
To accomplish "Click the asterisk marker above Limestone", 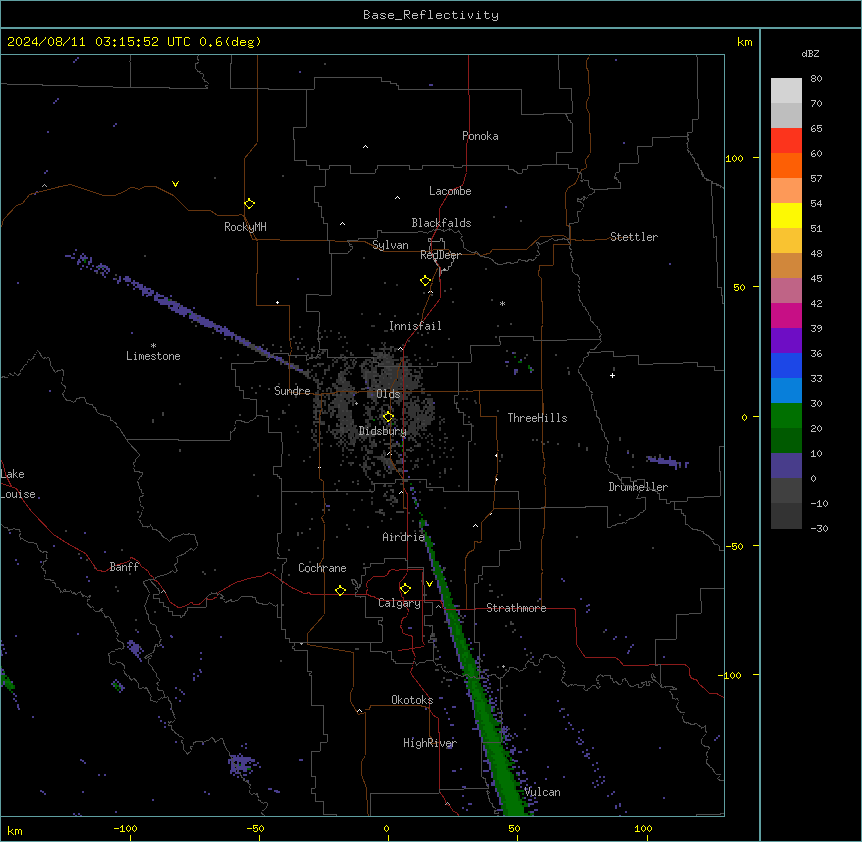I will [x=153, y=345].
